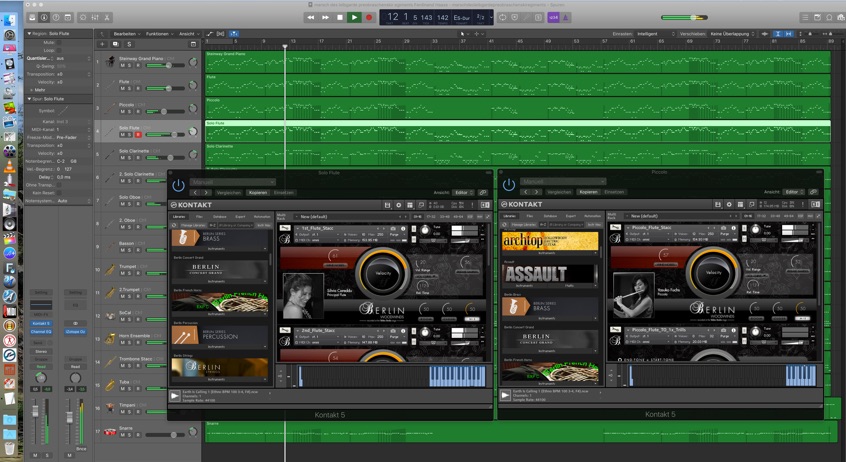The width and height of the screenshot is (846, 462).
Task: Open the Verschieben Keine Überlappung dropdown
Action: pos(732,33)
